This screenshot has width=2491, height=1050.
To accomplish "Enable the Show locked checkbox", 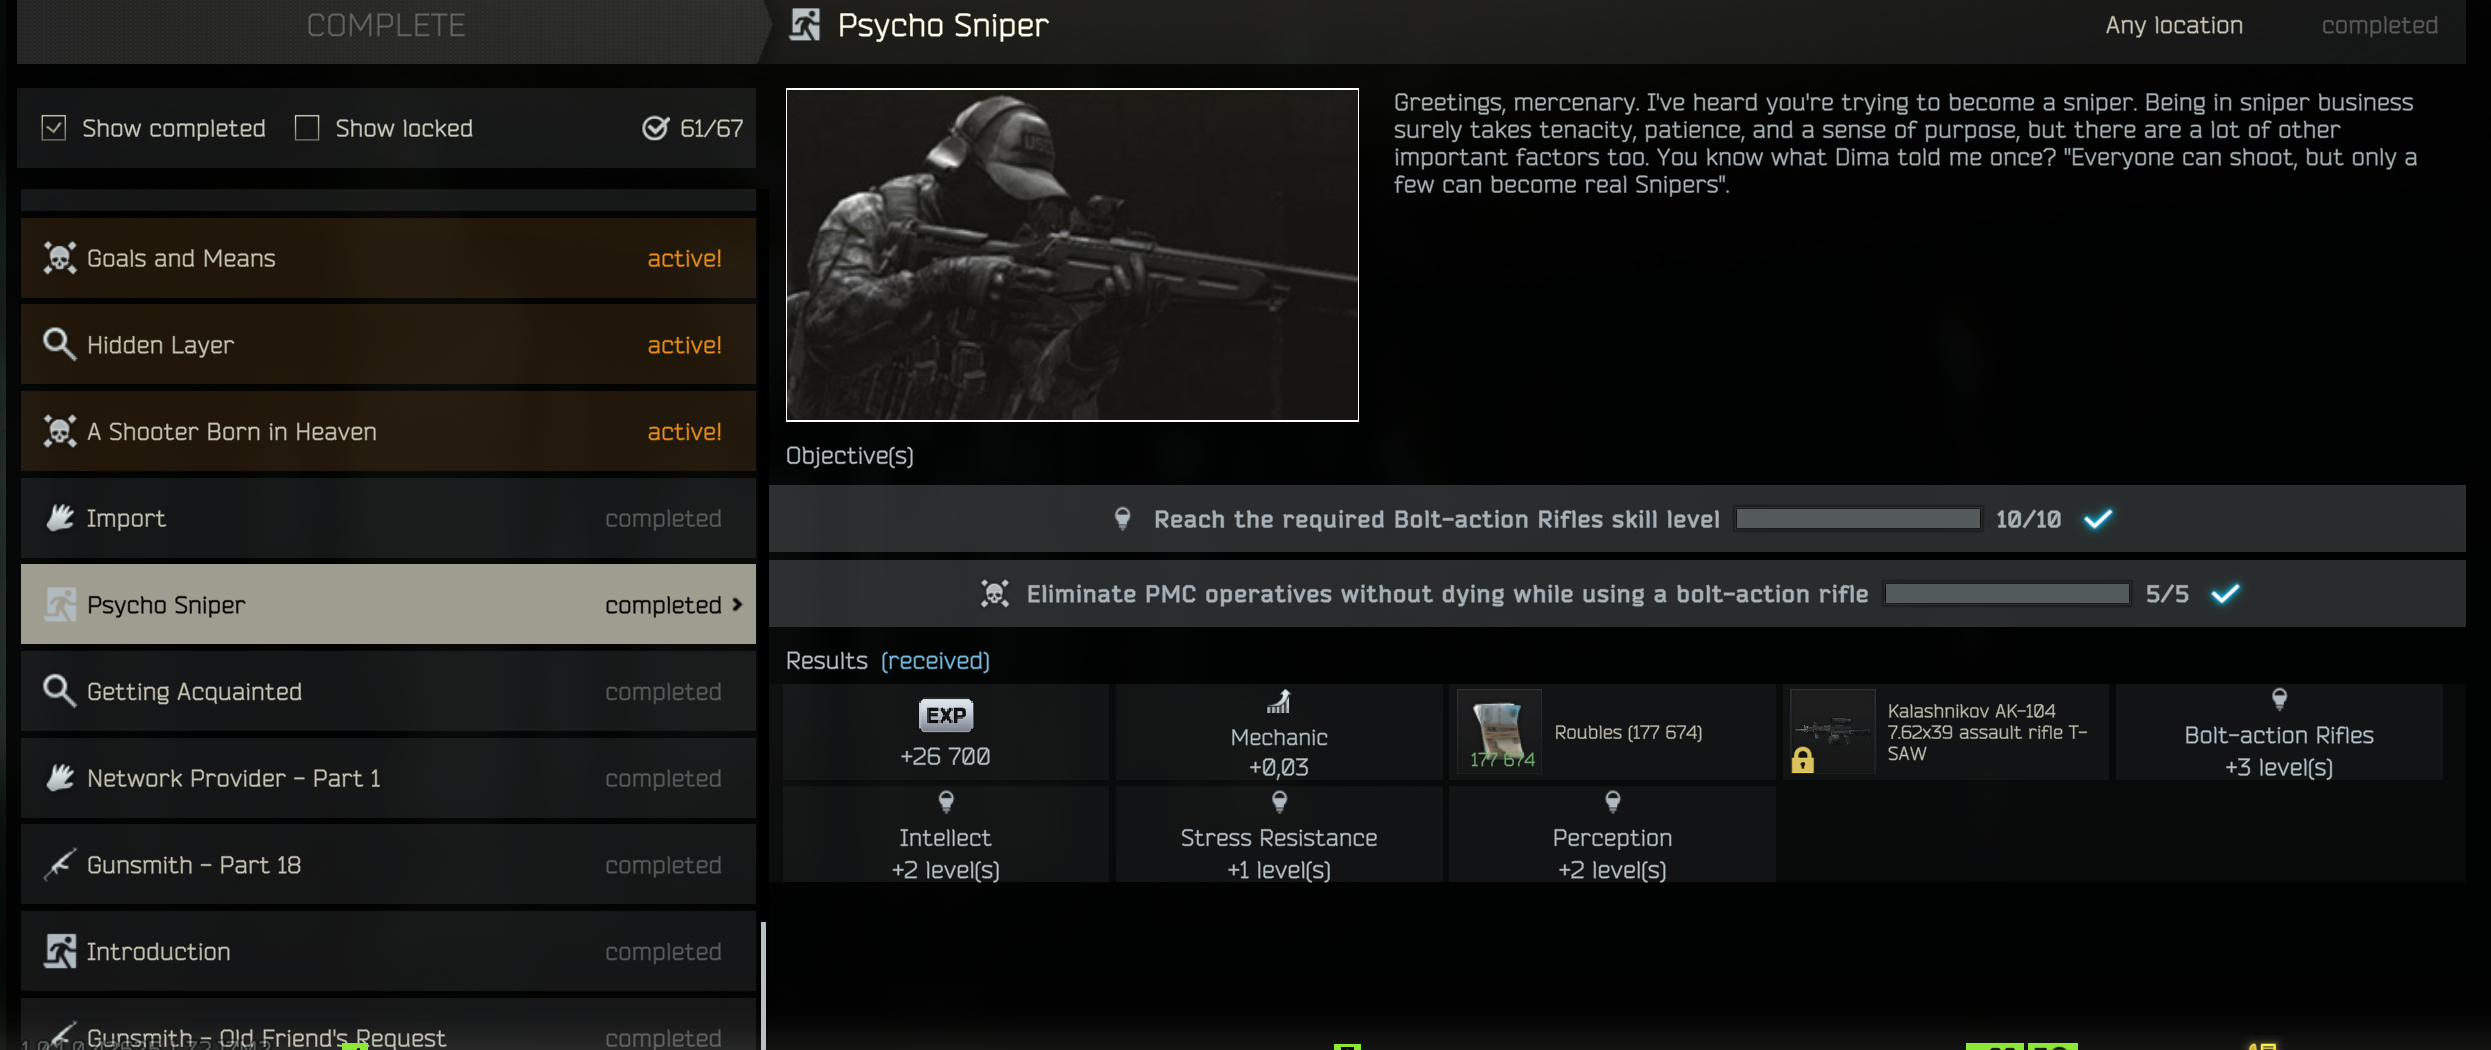I will click(307, 128).
